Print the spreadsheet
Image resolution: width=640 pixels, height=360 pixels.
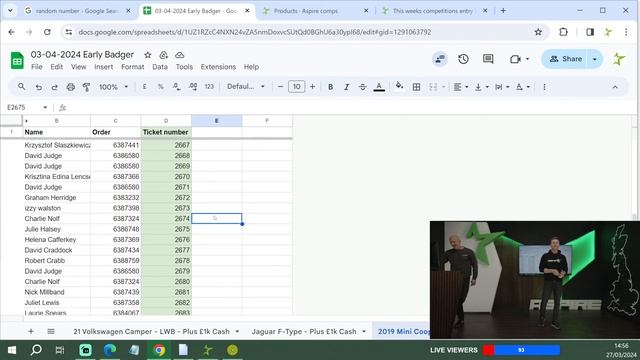click(x=71, y=87)
